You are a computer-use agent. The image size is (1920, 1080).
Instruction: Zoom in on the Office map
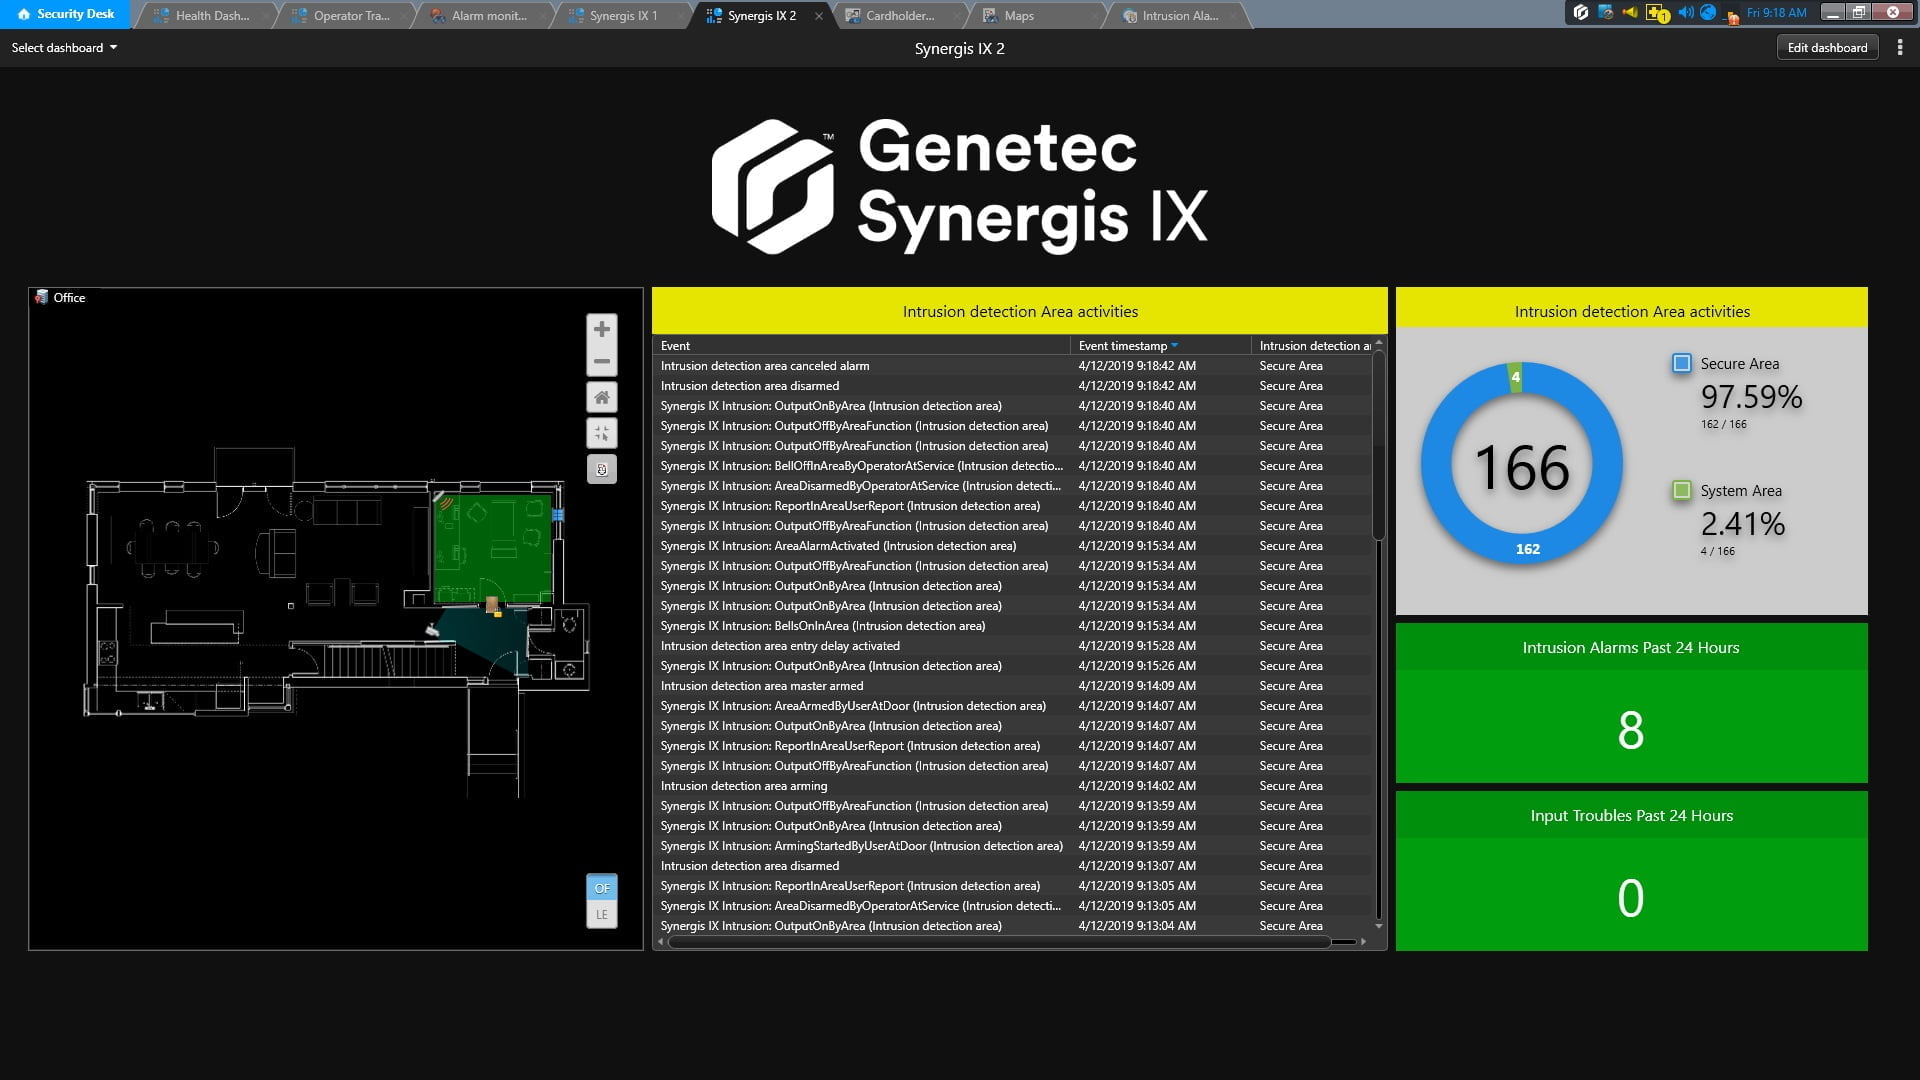point(602,328)
